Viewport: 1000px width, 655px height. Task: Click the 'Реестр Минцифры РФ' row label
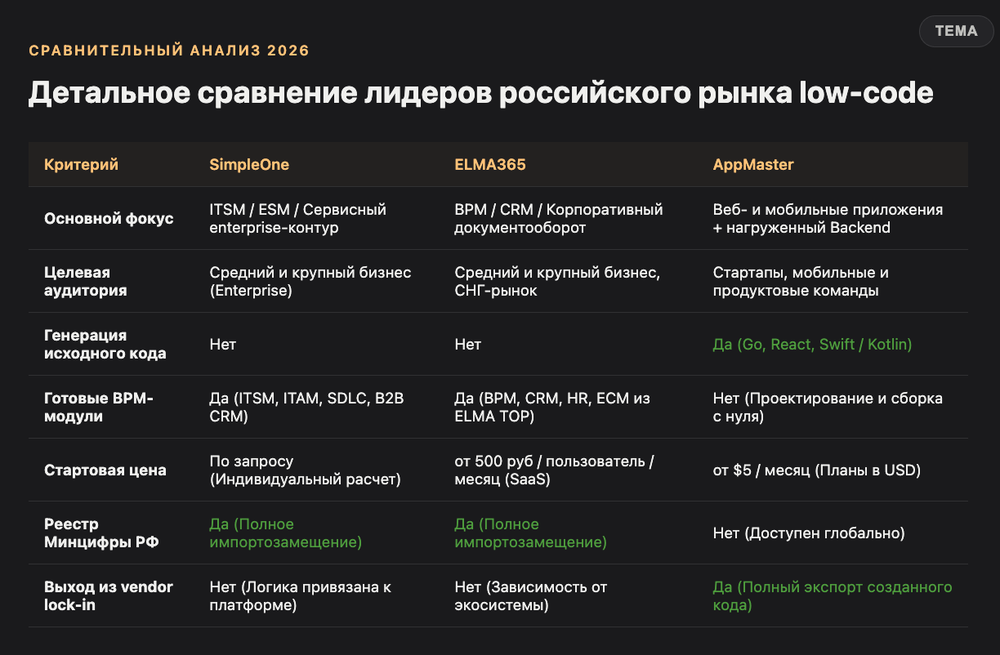(x=101, y=533)
